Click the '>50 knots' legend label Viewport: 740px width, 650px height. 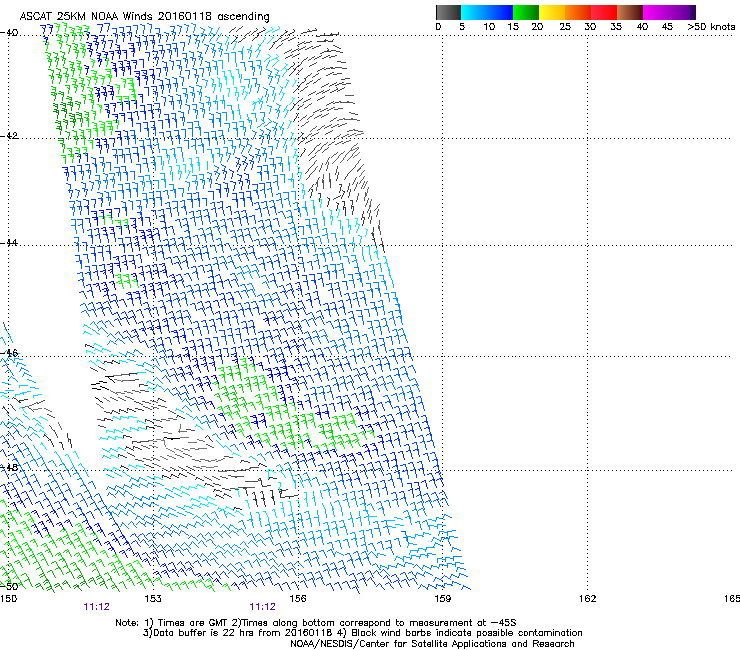pos(712,26)
